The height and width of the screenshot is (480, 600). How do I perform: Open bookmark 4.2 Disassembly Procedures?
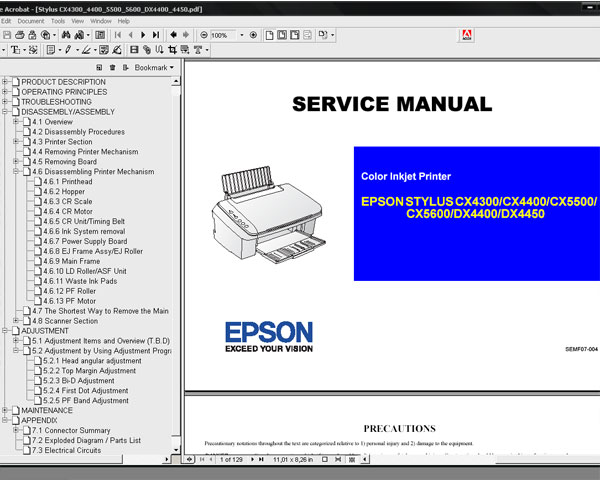click(x=78, y=132)
